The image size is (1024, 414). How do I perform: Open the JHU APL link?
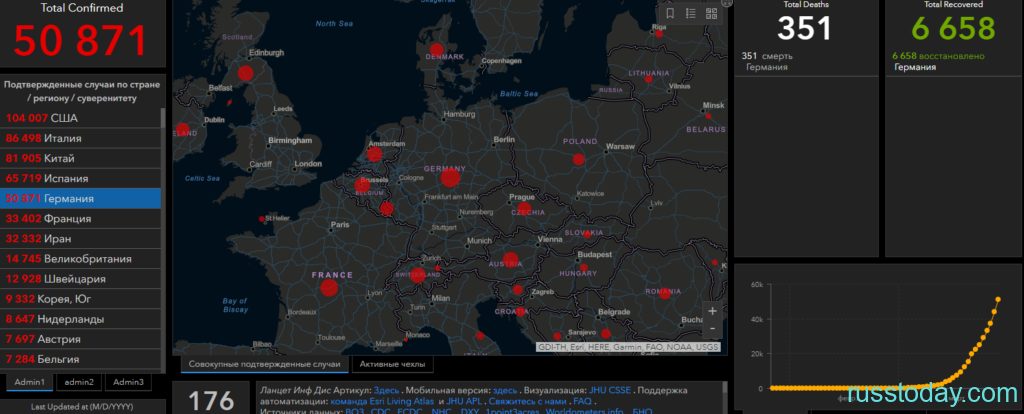pos(462,401)
